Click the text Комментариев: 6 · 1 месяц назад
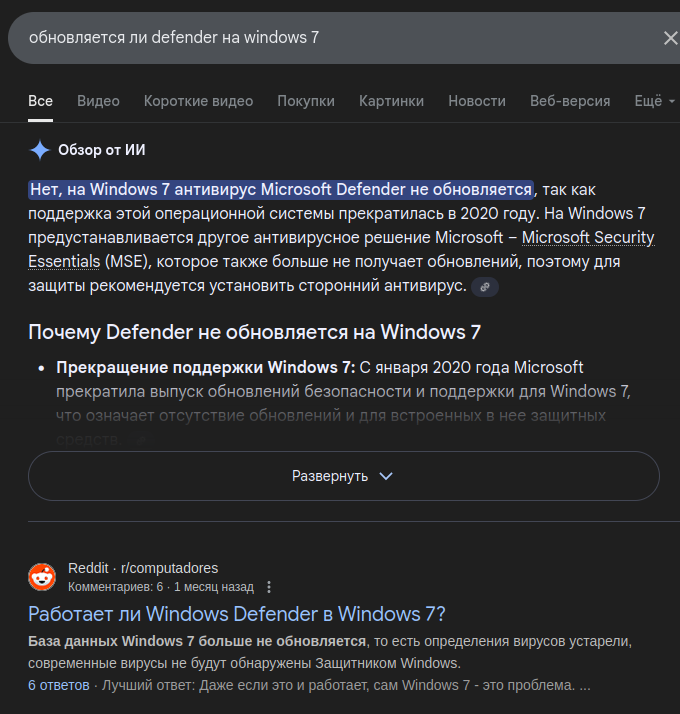The image size is (680, 714). [x=161, y=587]
